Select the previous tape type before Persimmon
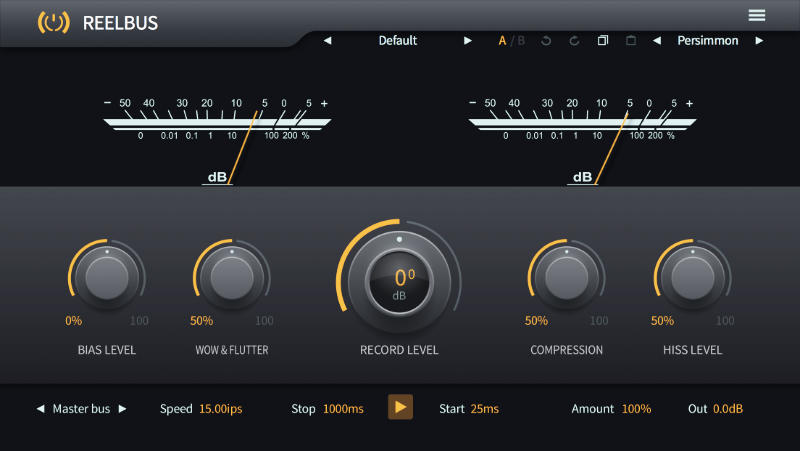 point(657,40)
